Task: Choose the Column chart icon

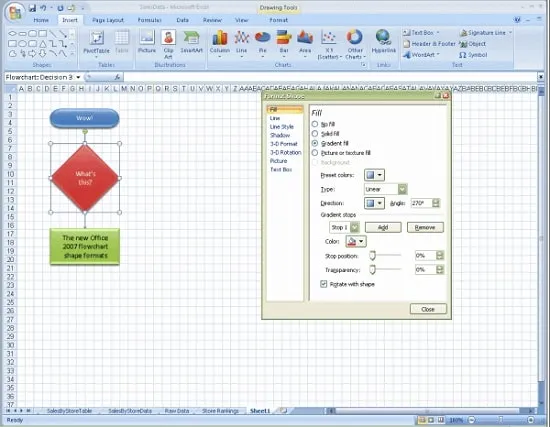Action: tap(220, 44)
